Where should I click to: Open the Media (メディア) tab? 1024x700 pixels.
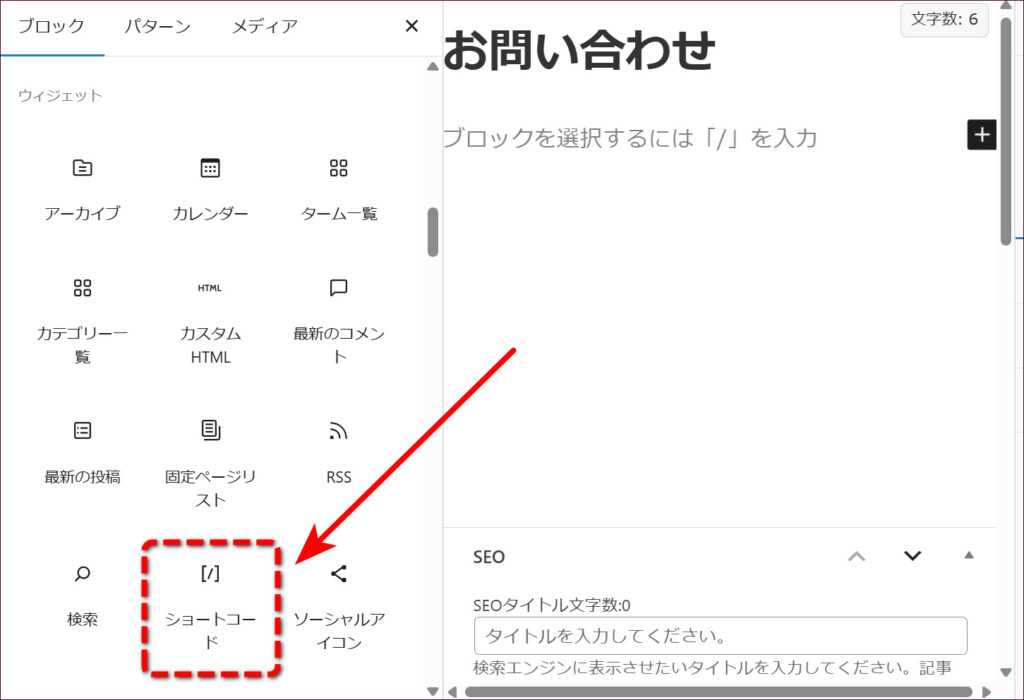click(264, 27)
